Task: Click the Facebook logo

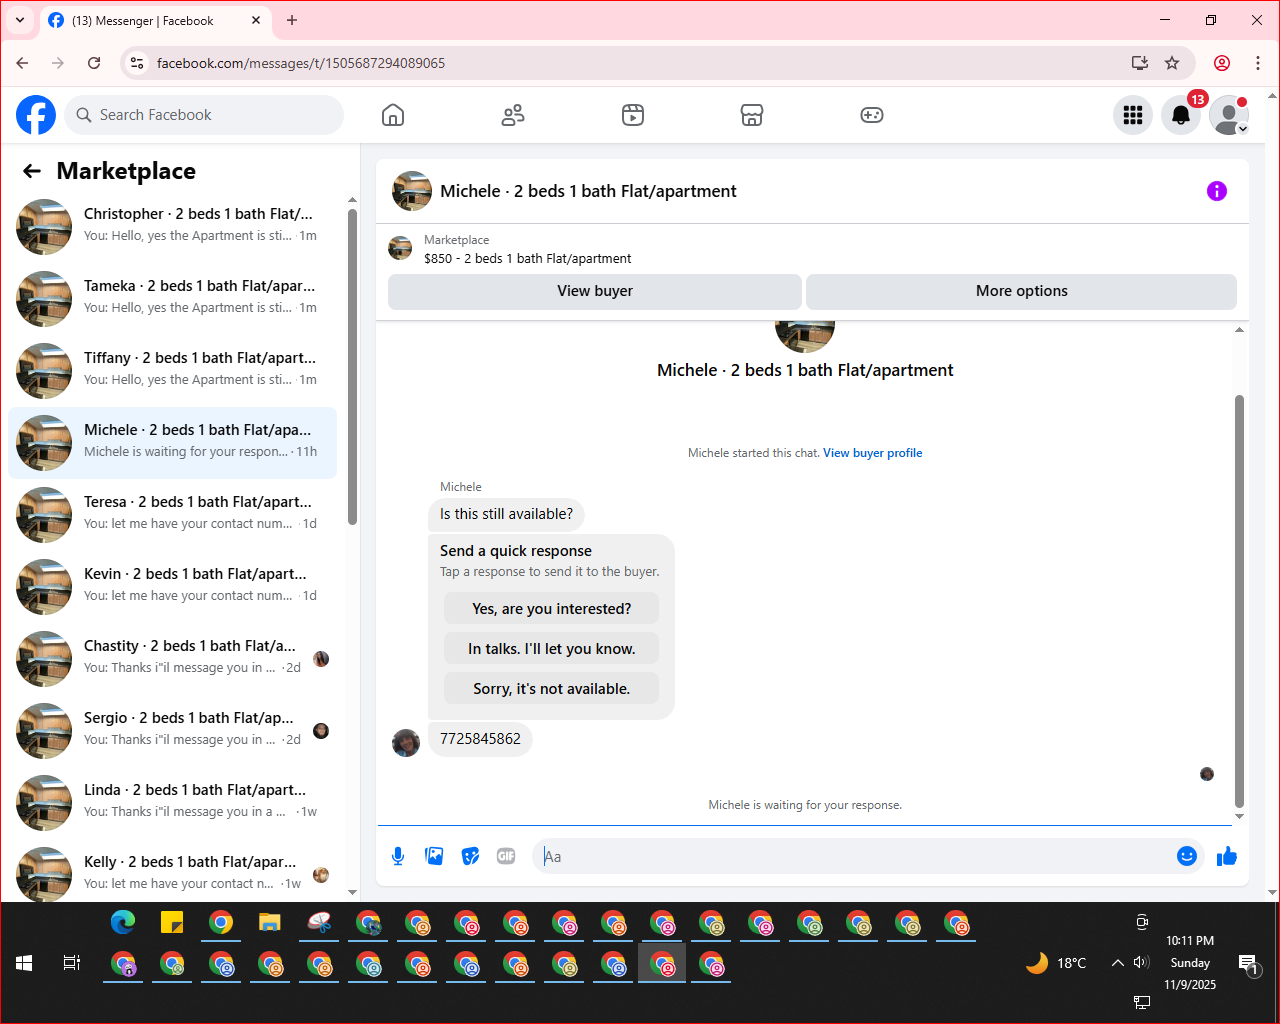Action: coord(36,115)
